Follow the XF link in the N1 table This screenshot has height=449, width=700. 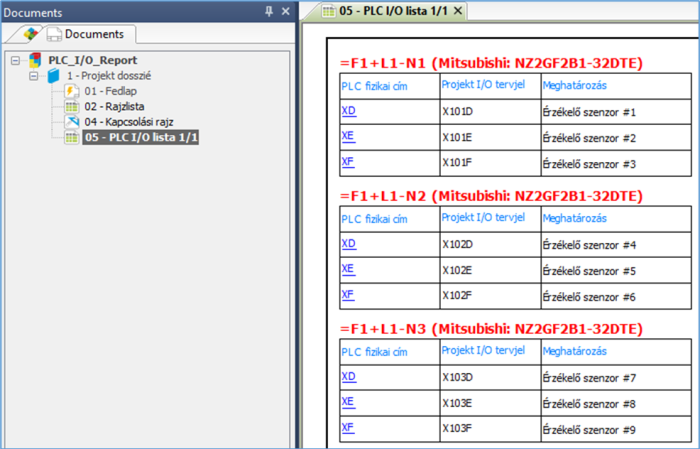point(348,162)
